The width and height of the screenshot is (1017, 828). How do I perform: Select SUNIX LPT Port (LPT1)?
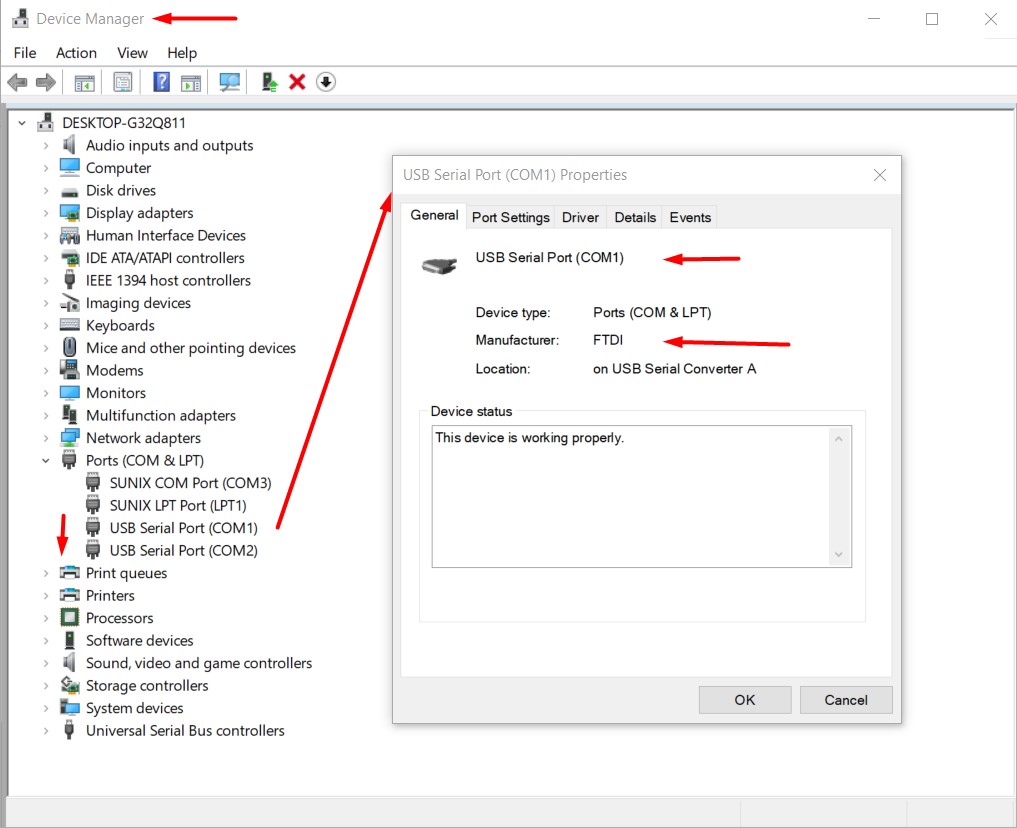pos(178,505)
